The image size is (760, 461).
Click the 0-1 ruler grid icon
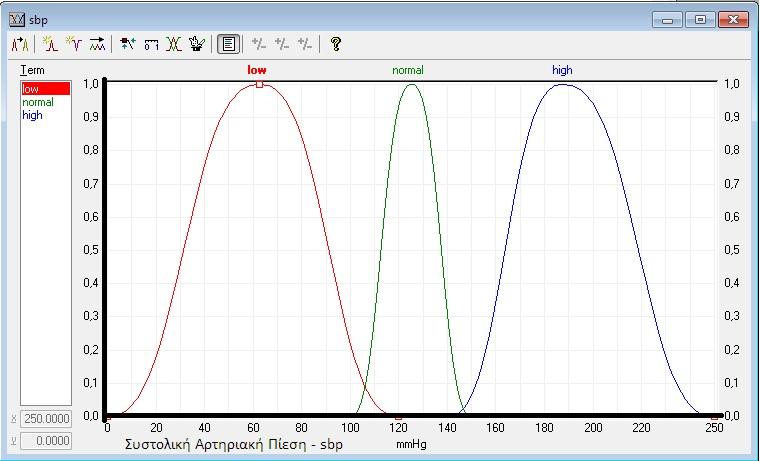tap(151, 45)
